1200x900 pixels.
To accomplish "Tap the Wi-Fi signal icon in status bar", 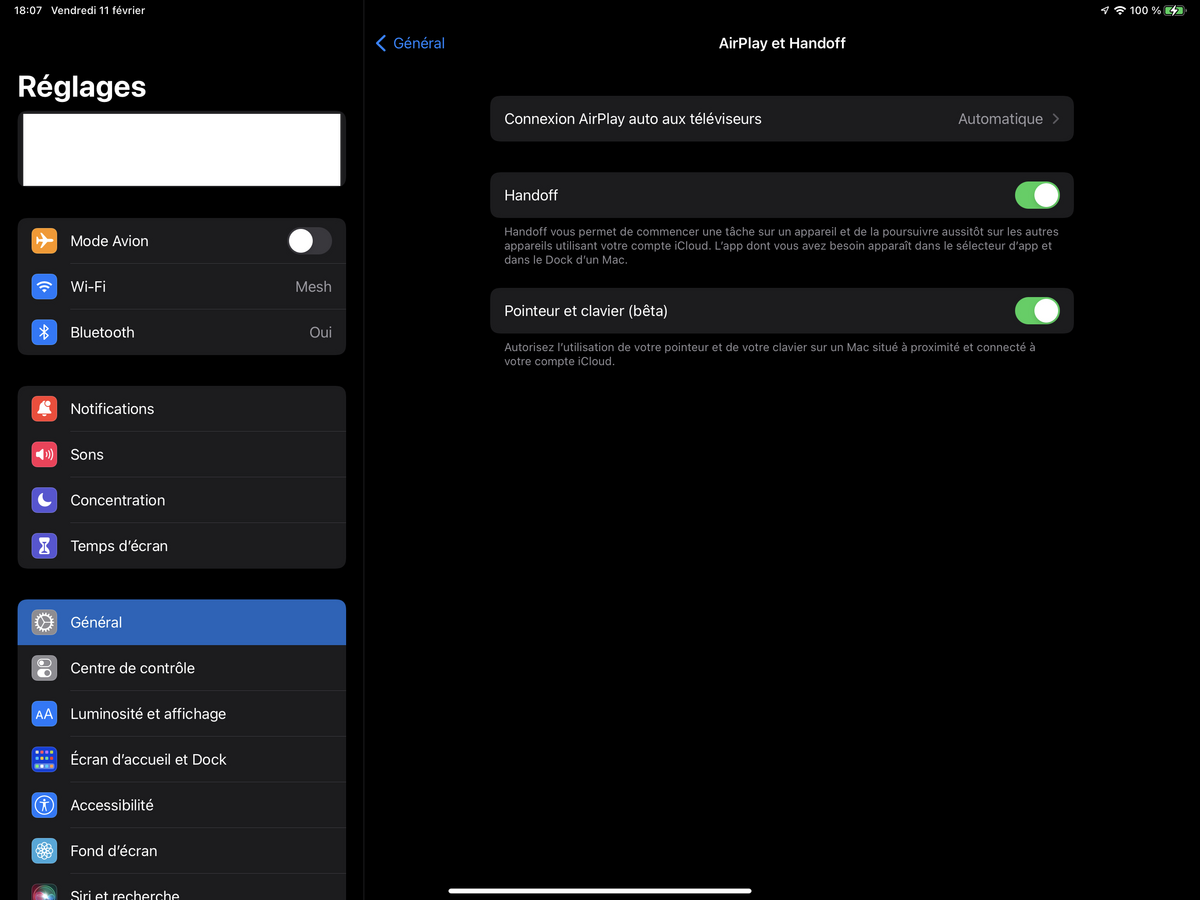I will (1120, 10).
